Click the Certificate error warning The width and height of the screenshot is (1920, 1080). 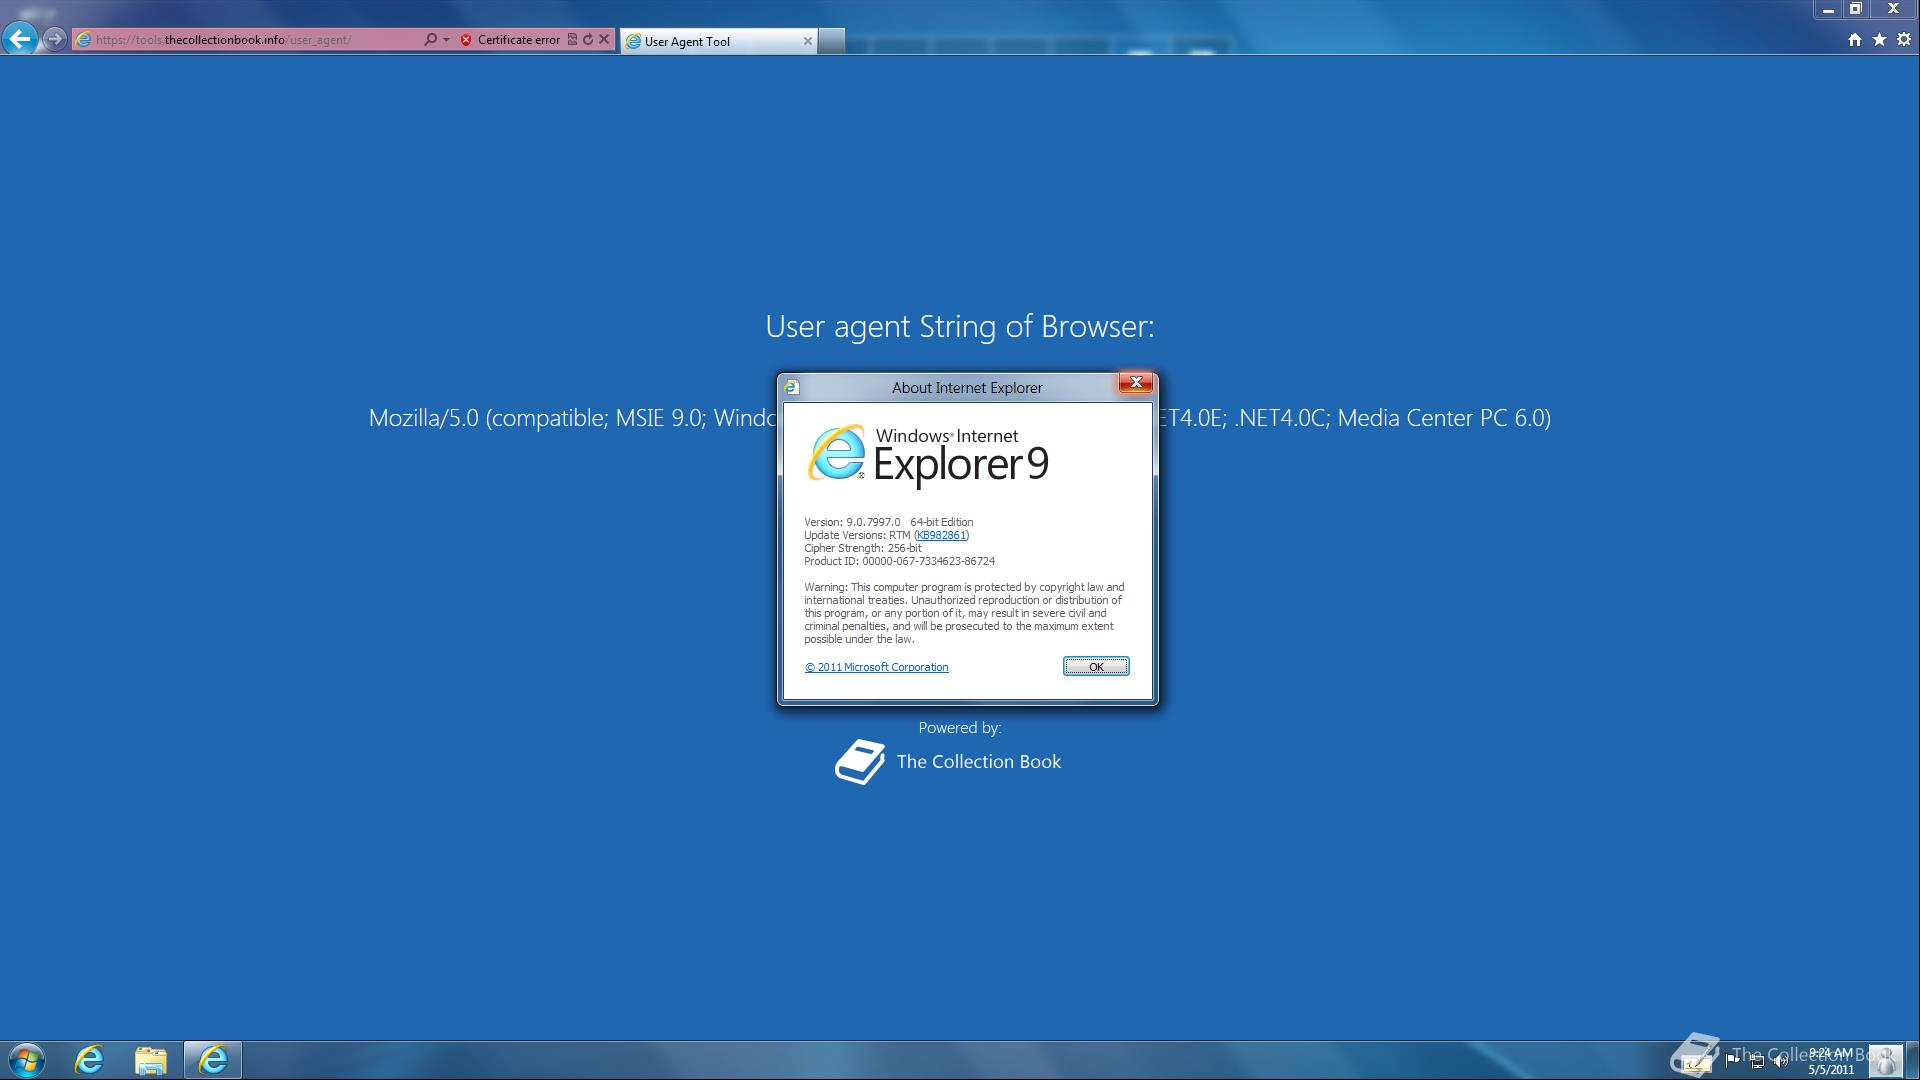(510, 40)
